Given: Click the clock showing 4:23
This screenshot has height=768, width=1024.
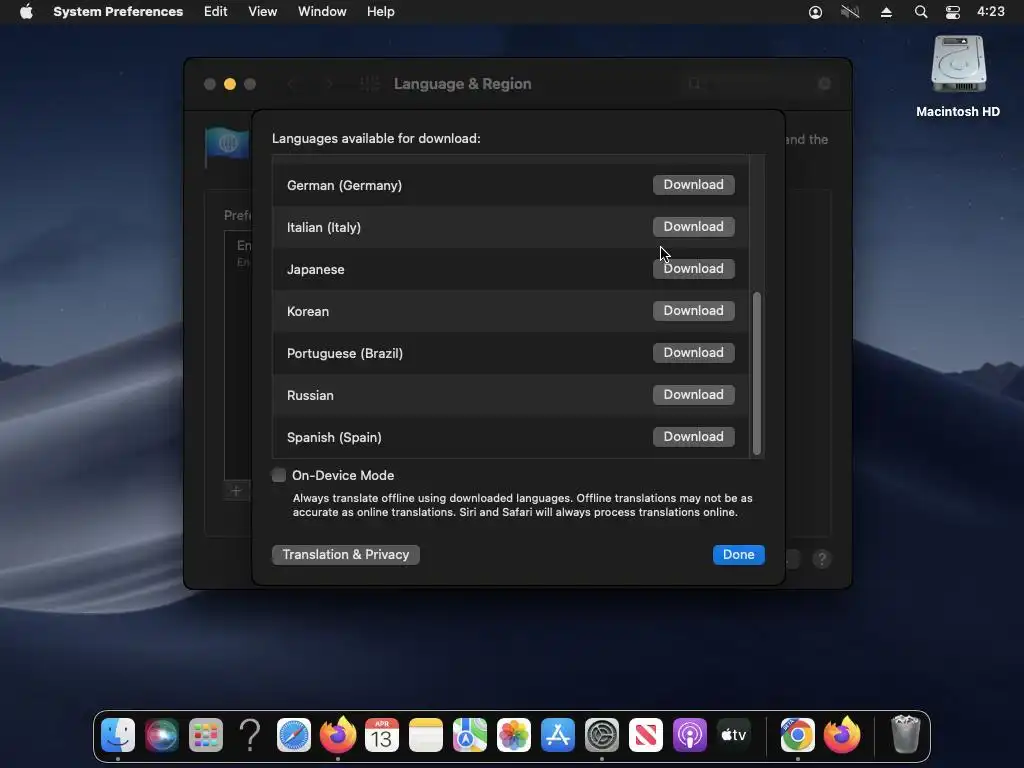Looking at the screenshot, I should (x=991, y=12).
